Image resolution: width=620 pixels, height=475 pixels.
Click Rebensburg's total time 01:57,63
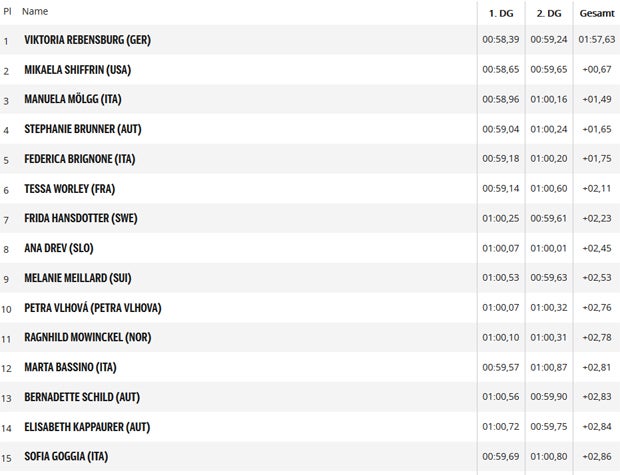click(x=596, y=40)
